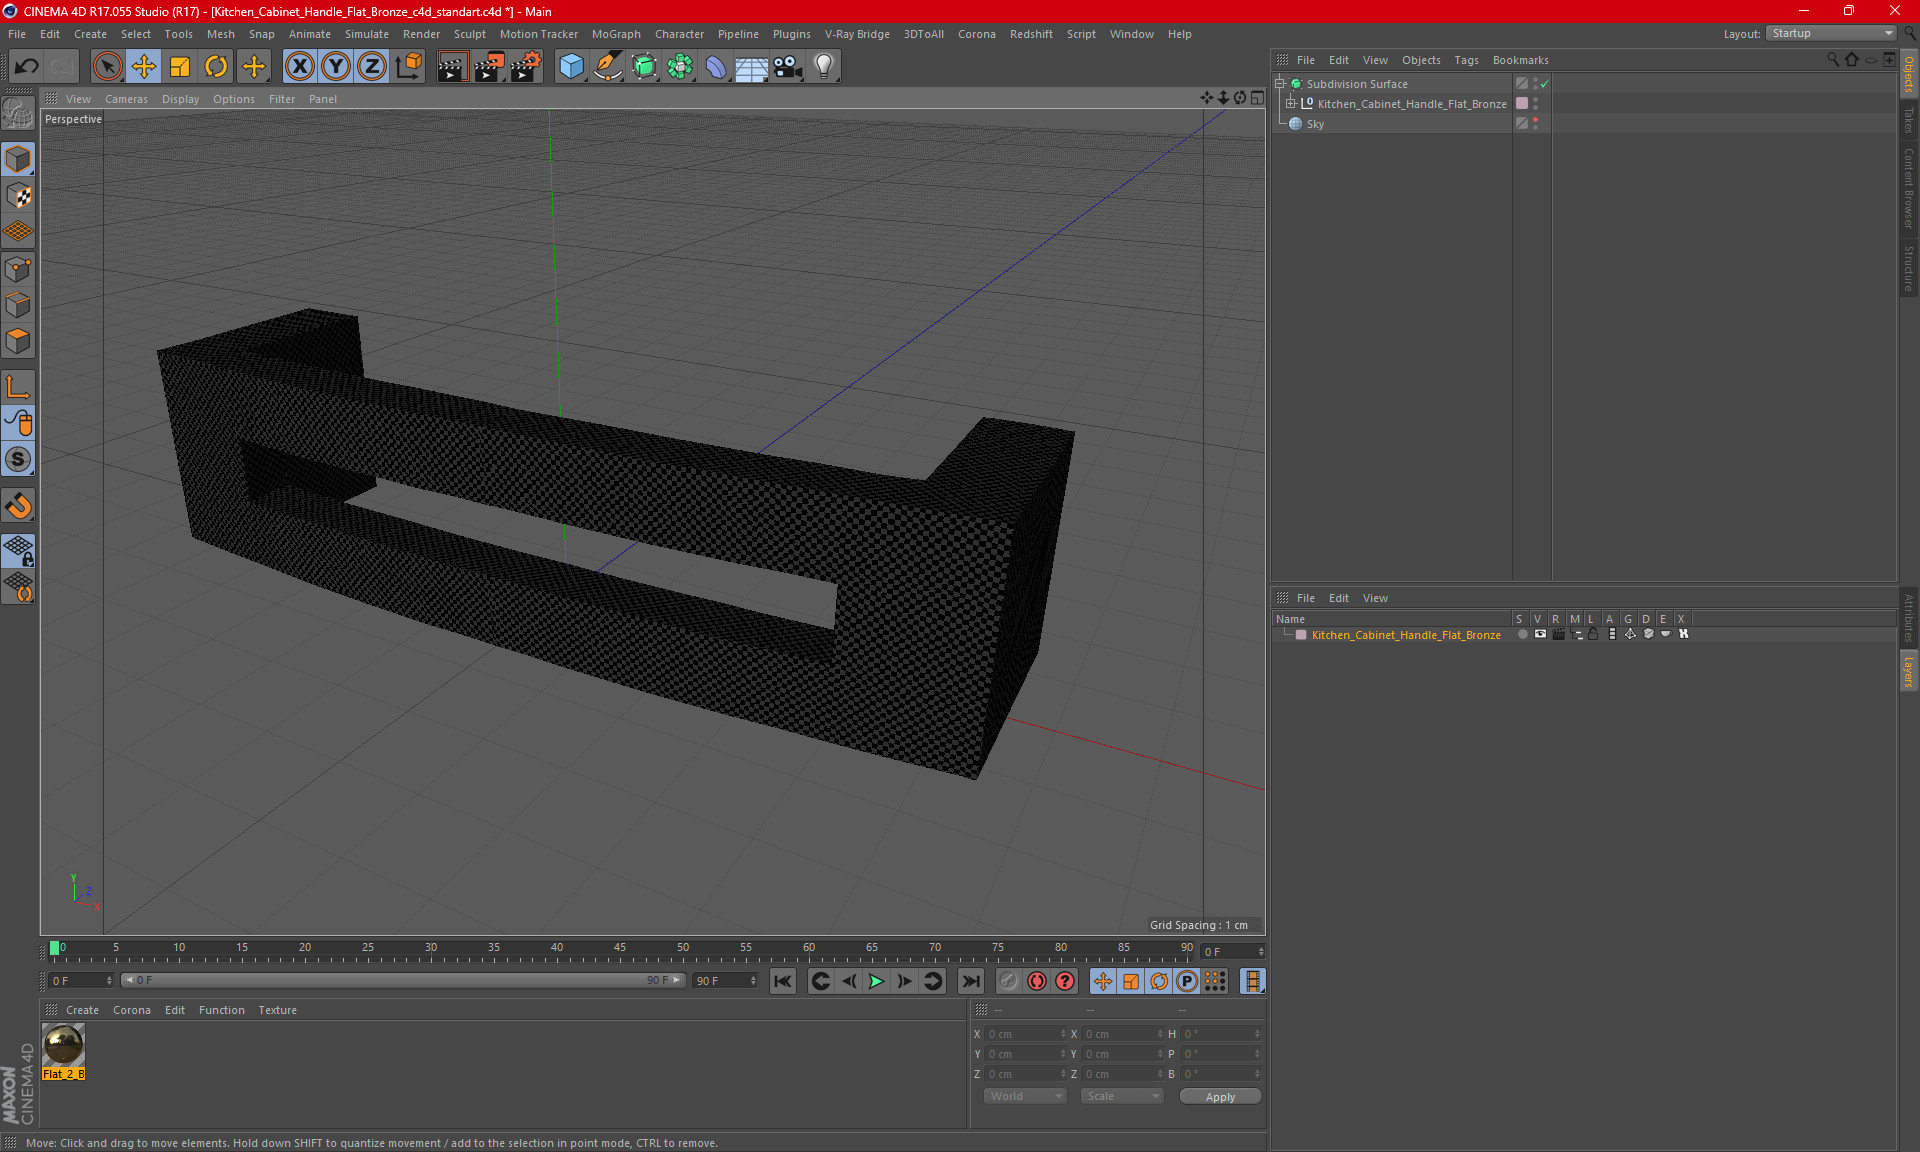This screenshot has width=1920, height=1152.
Task: Add a Subdivision Surface generator
Action: coord(644,67)
